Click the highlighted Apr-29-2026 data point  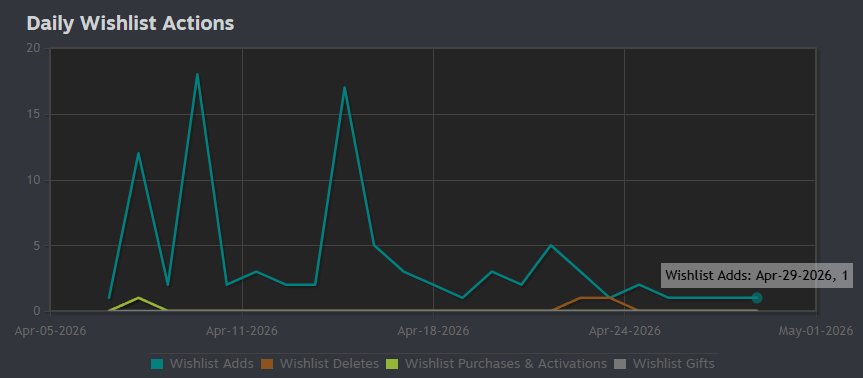757,298
